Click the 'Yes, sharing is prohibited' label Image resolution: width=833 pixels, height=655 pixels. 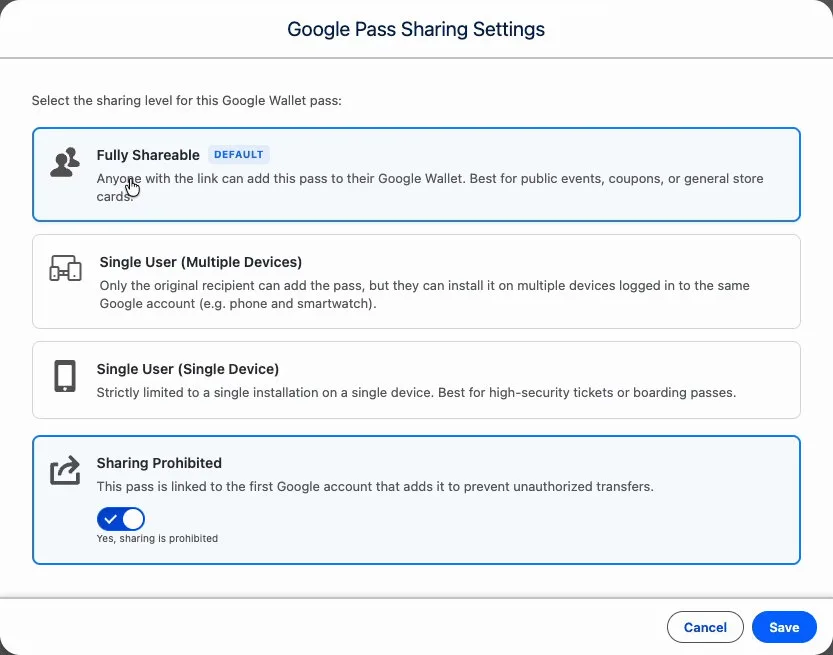click(x=157, y=539)
